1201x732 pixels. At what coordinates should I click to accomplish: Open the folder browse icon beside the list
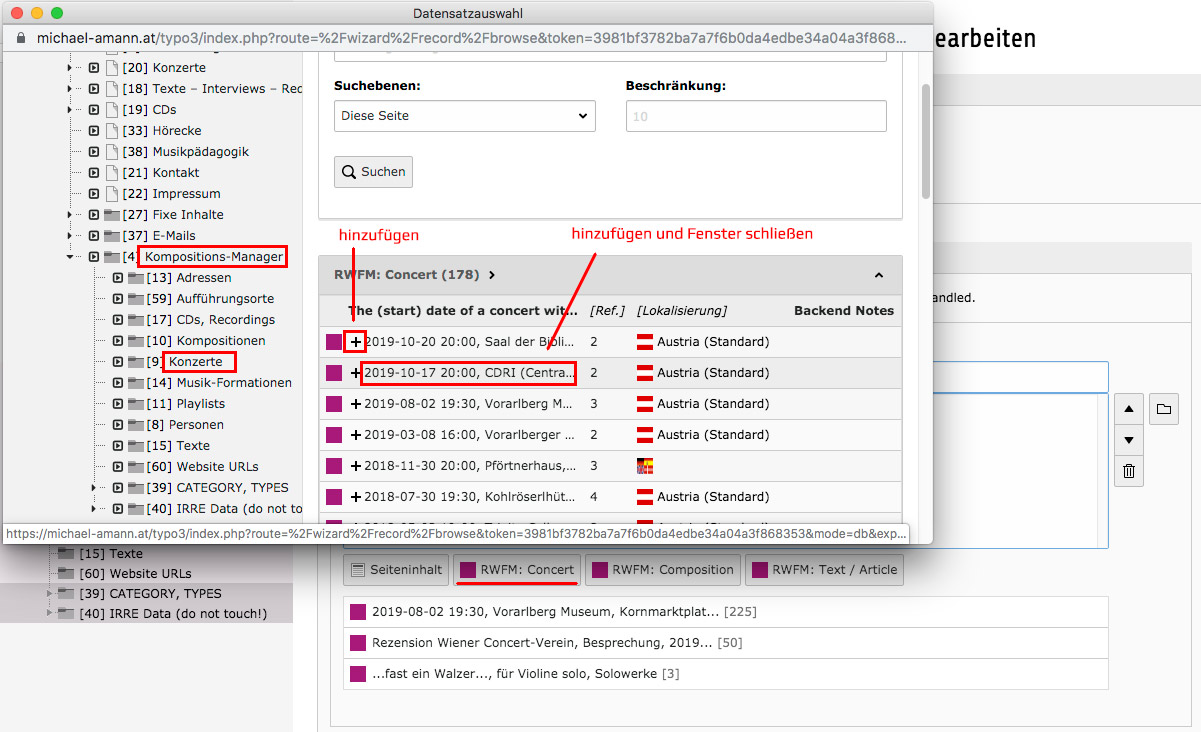pyautogui.click(x=1164, y=409)
